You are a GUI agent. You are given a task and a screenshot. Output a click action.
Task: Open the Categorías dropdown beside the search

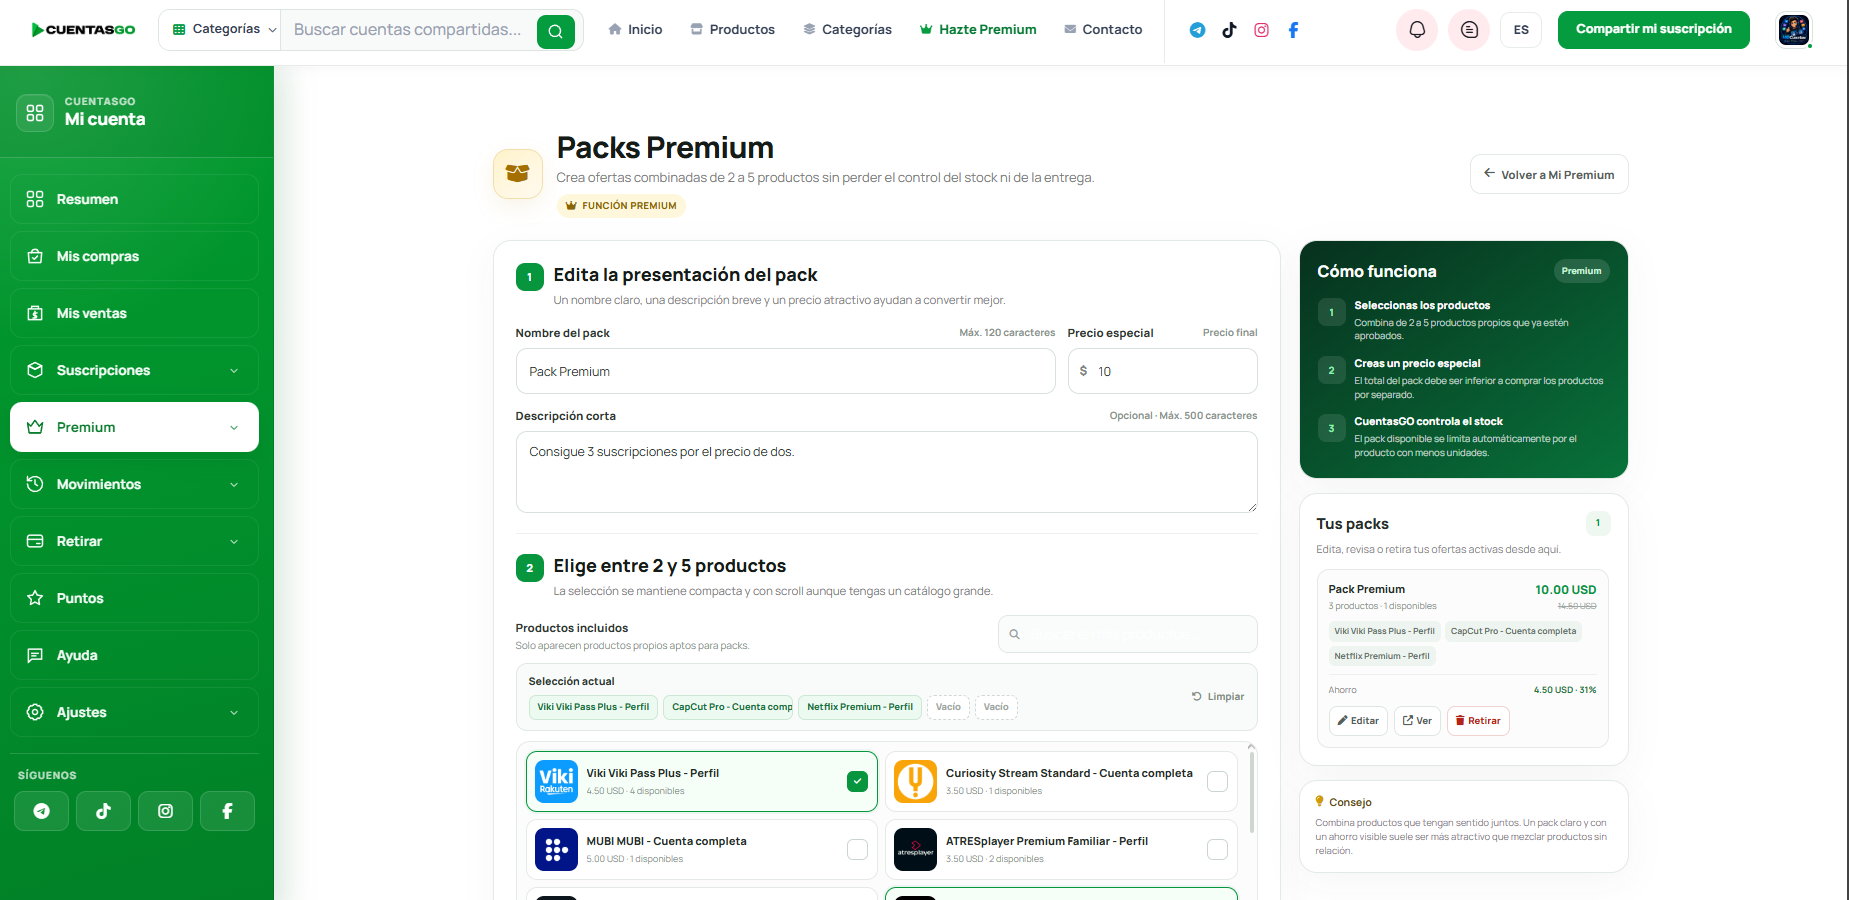[224, 30]
